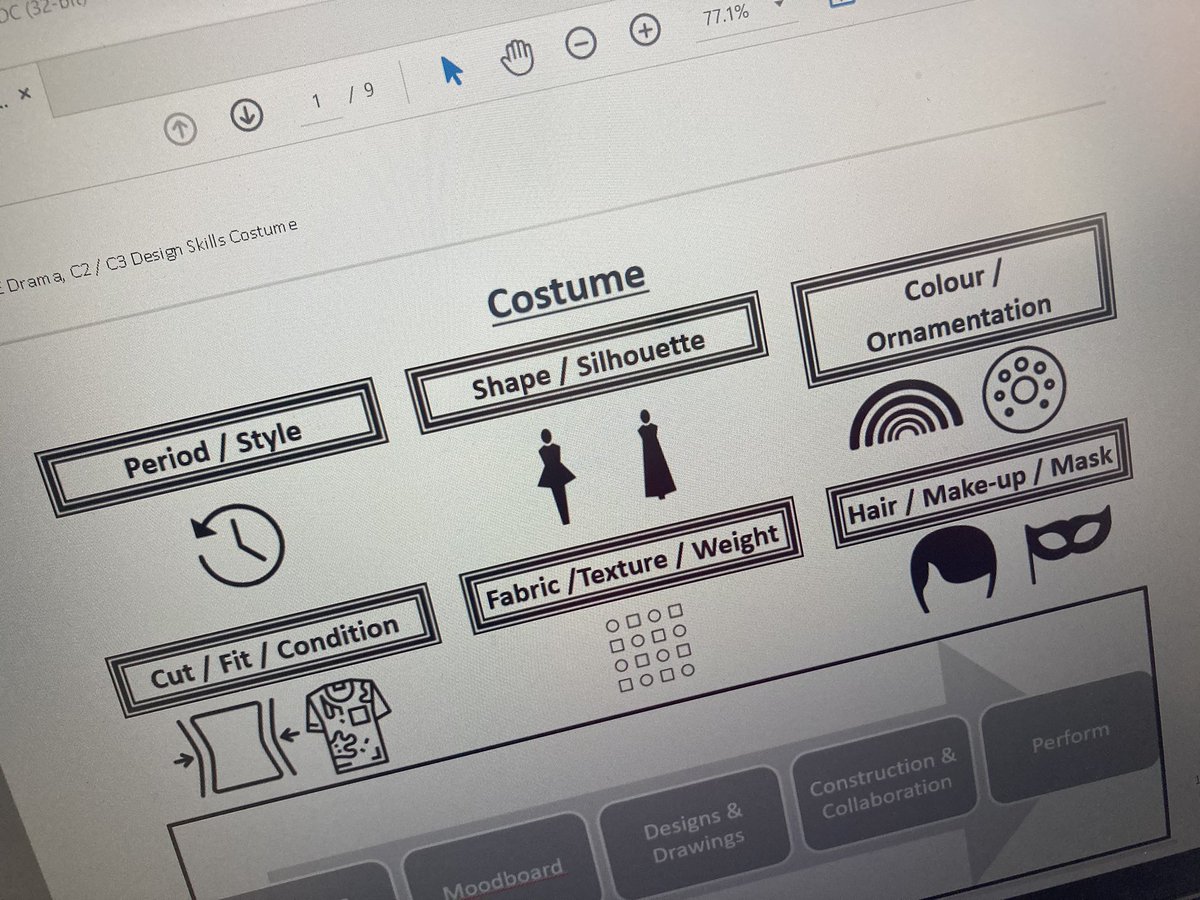The width and height of the screenshot is (1200, 900).
Task: Select the arrow selection tool
Action: 452,69
